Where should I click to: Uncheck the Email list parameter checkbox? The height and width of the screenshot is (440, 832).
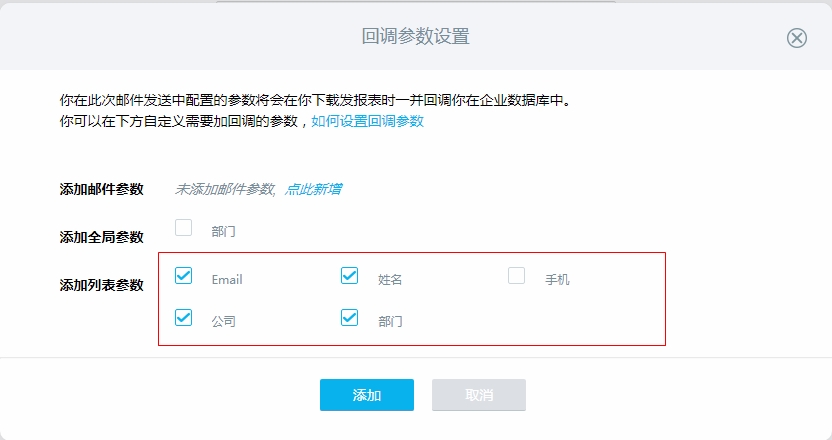[x=184, y=275]
